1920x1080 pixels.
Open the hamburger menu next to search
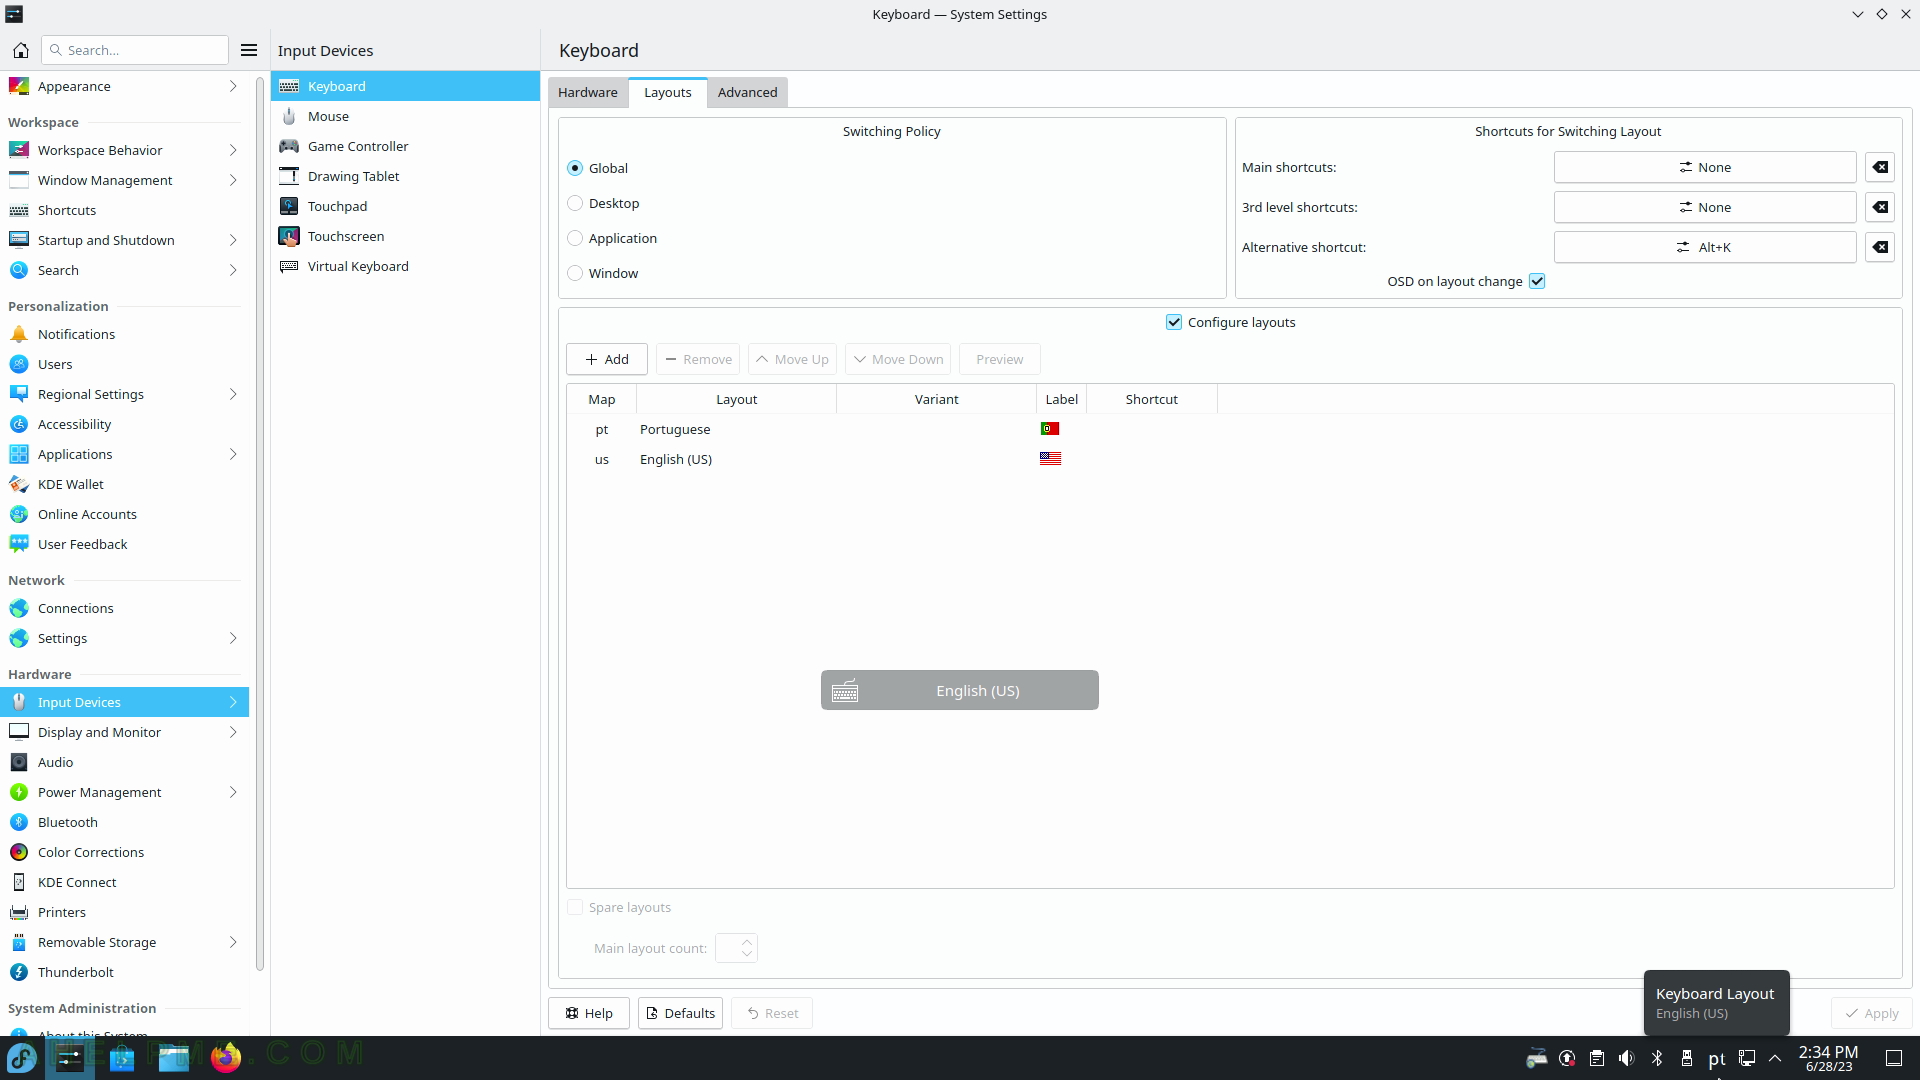[x=249, y=50]
